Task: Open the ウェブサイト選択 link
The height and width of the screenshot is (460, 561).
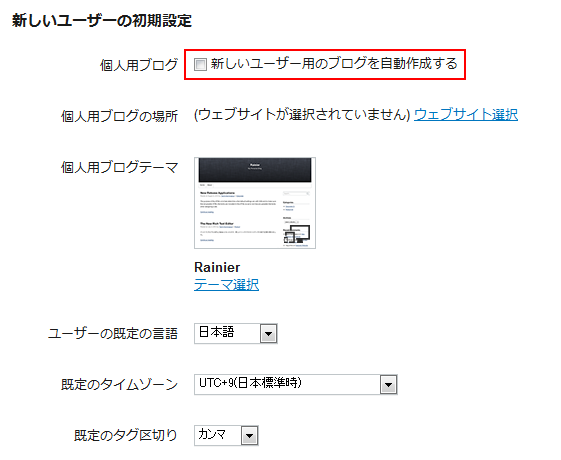Action: tap(466, 115)
